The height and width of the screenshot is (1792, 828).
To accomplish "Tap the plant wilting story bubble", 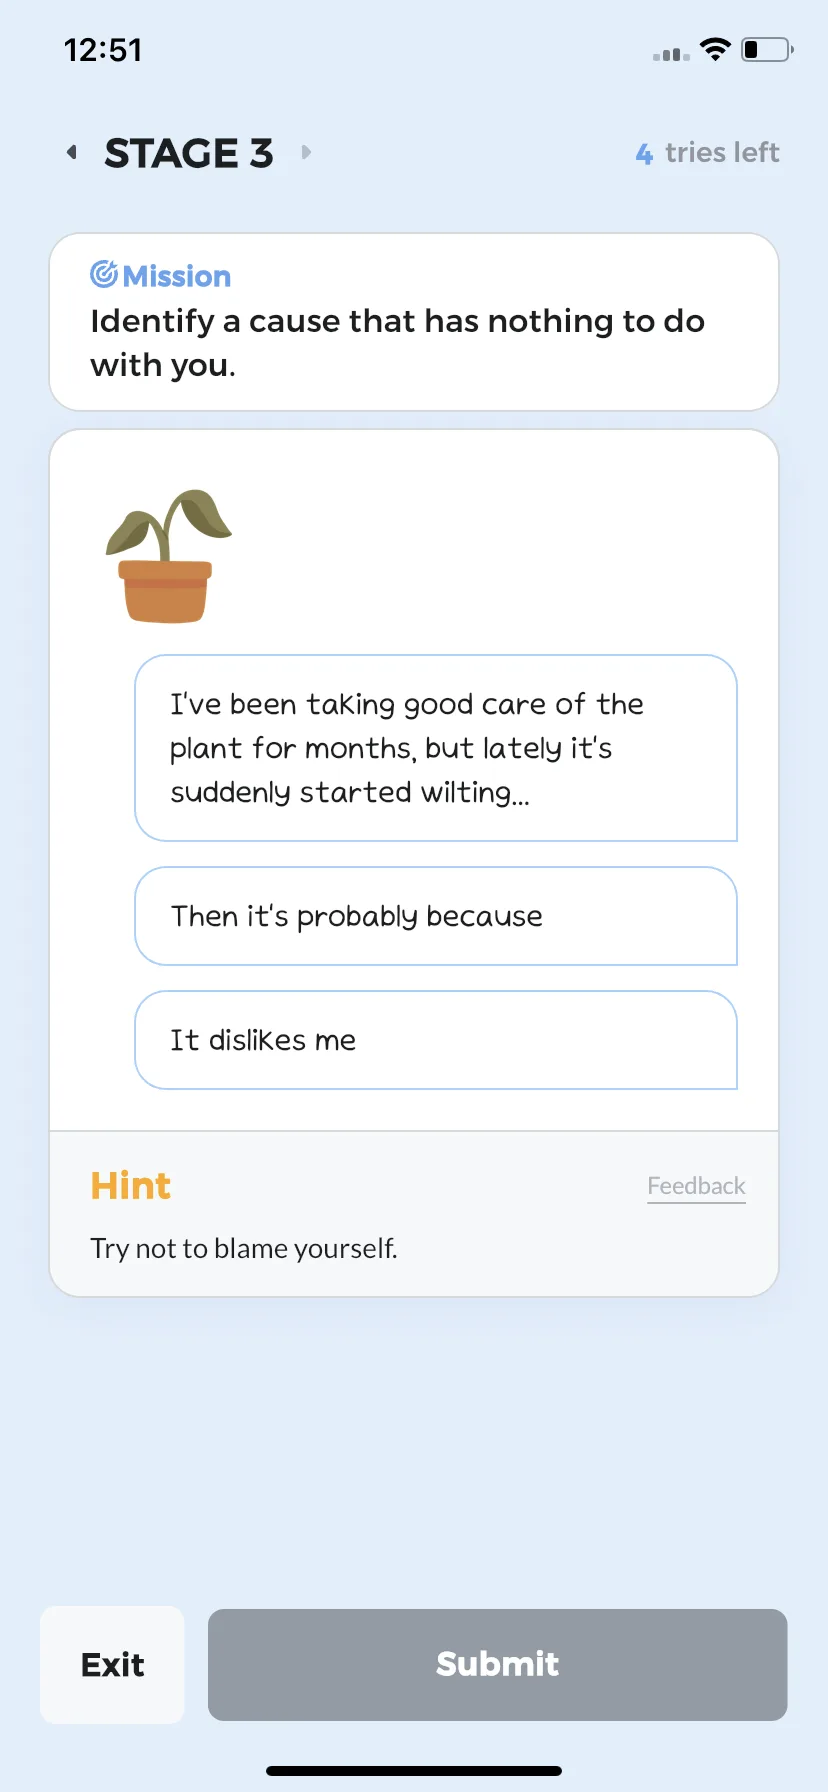I will click(436, 748).
